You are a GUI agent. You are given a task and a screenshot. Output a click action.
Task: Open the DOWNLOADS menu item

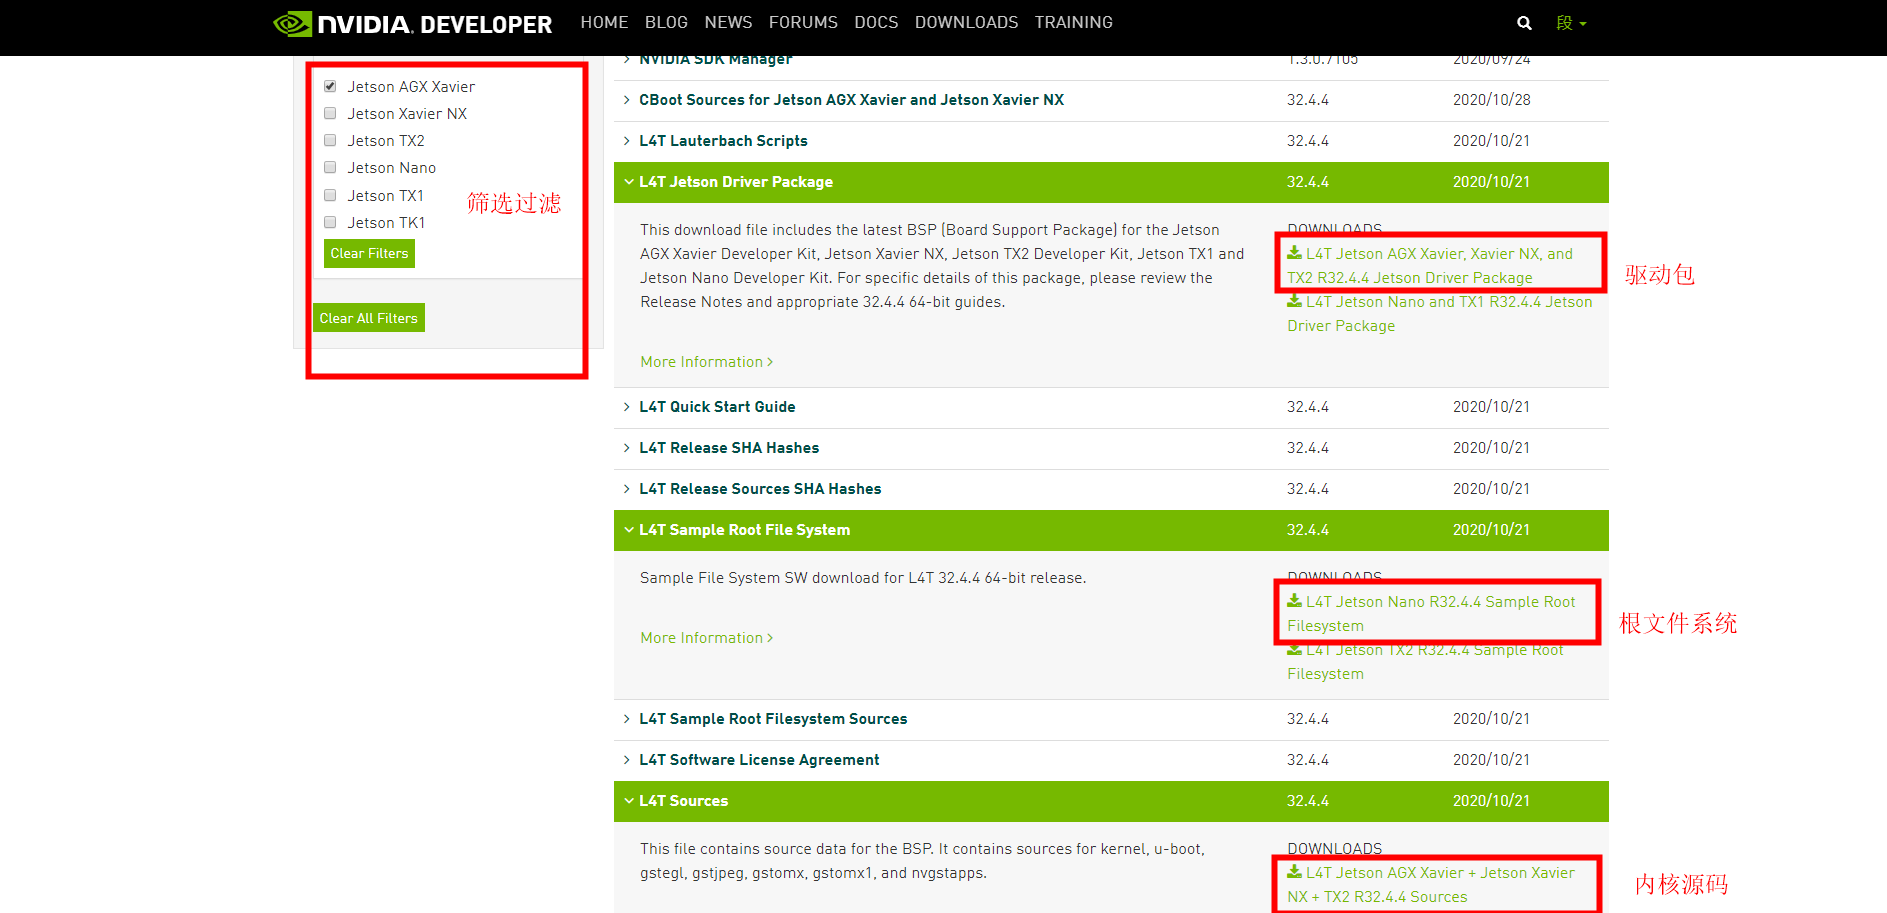tap(966, 22)
